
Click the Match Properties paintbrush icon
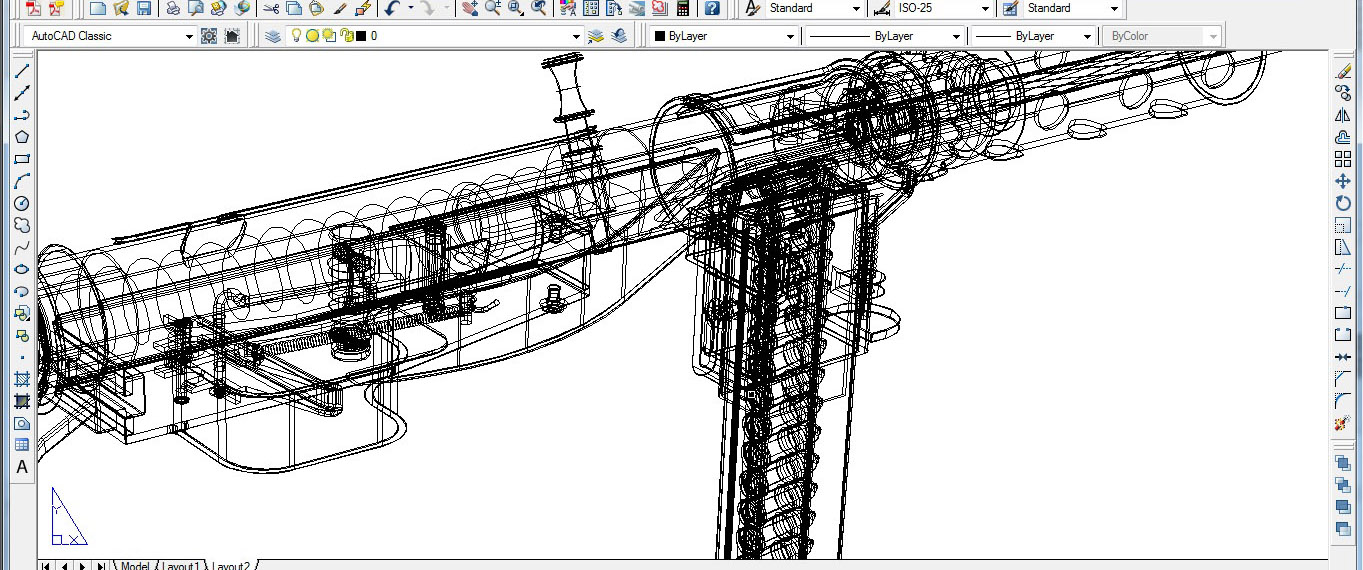[x=340, y=8]
